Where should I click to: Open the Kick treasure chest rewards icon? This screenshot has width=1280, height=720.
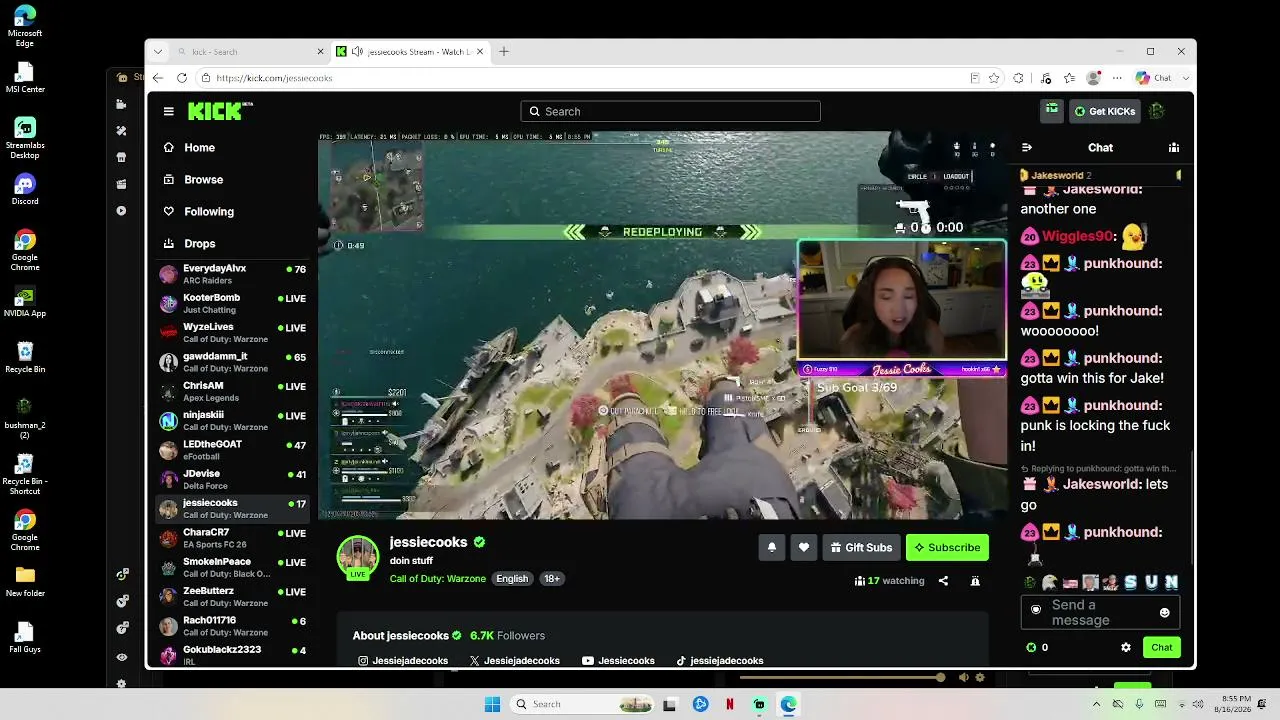[x=1051, y=111]
